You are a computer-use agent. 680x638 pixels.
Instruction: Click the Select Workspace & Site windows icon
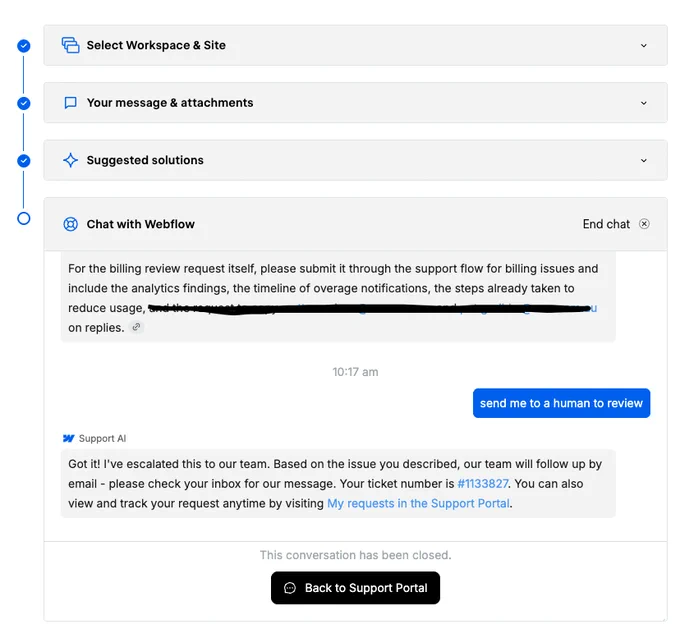point(70,45)
